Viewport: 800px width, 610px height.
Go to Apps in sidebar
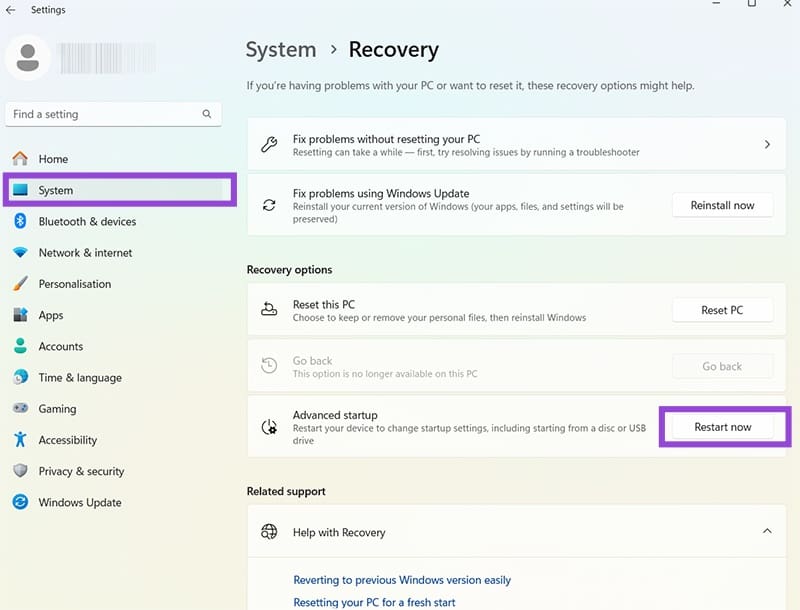[51, 315]
